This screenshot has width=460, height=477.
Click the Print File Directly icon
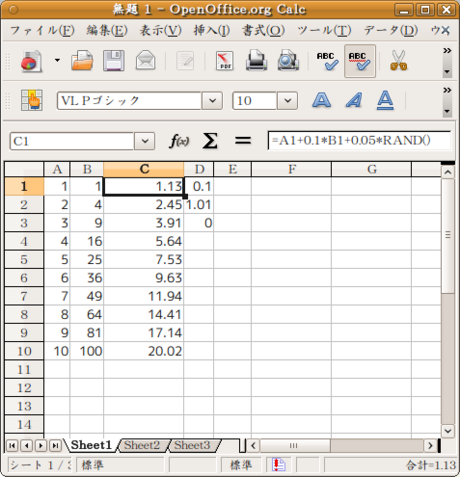point(256,61)
